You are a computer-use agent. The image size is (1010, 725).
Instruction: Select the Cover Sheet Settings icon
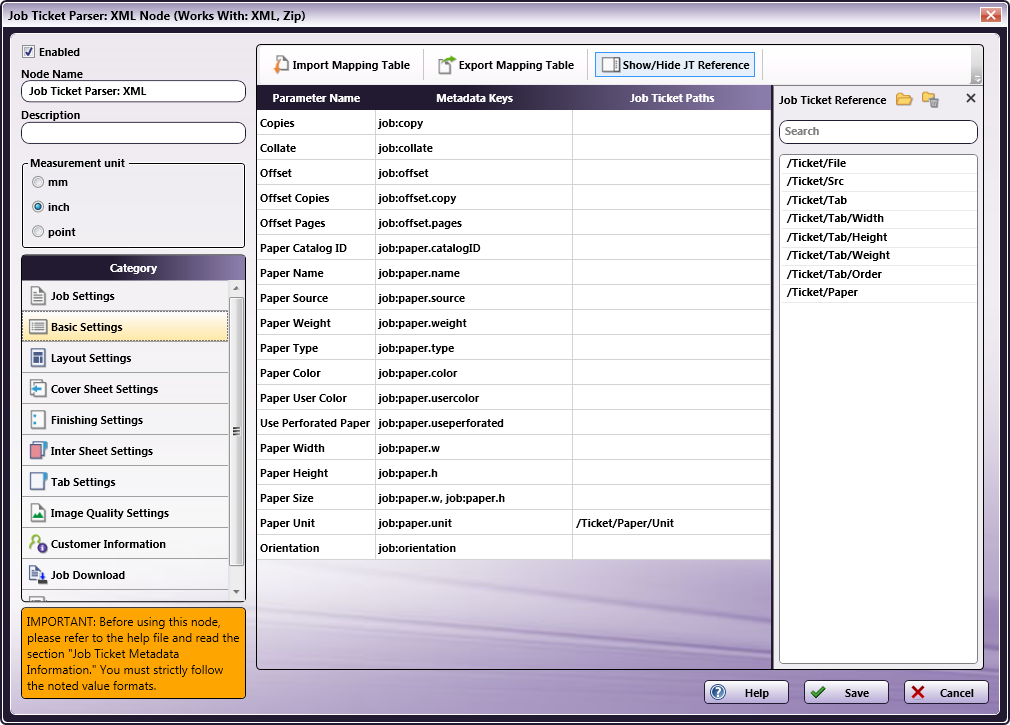pyautogui.click(x=38, y=389)
